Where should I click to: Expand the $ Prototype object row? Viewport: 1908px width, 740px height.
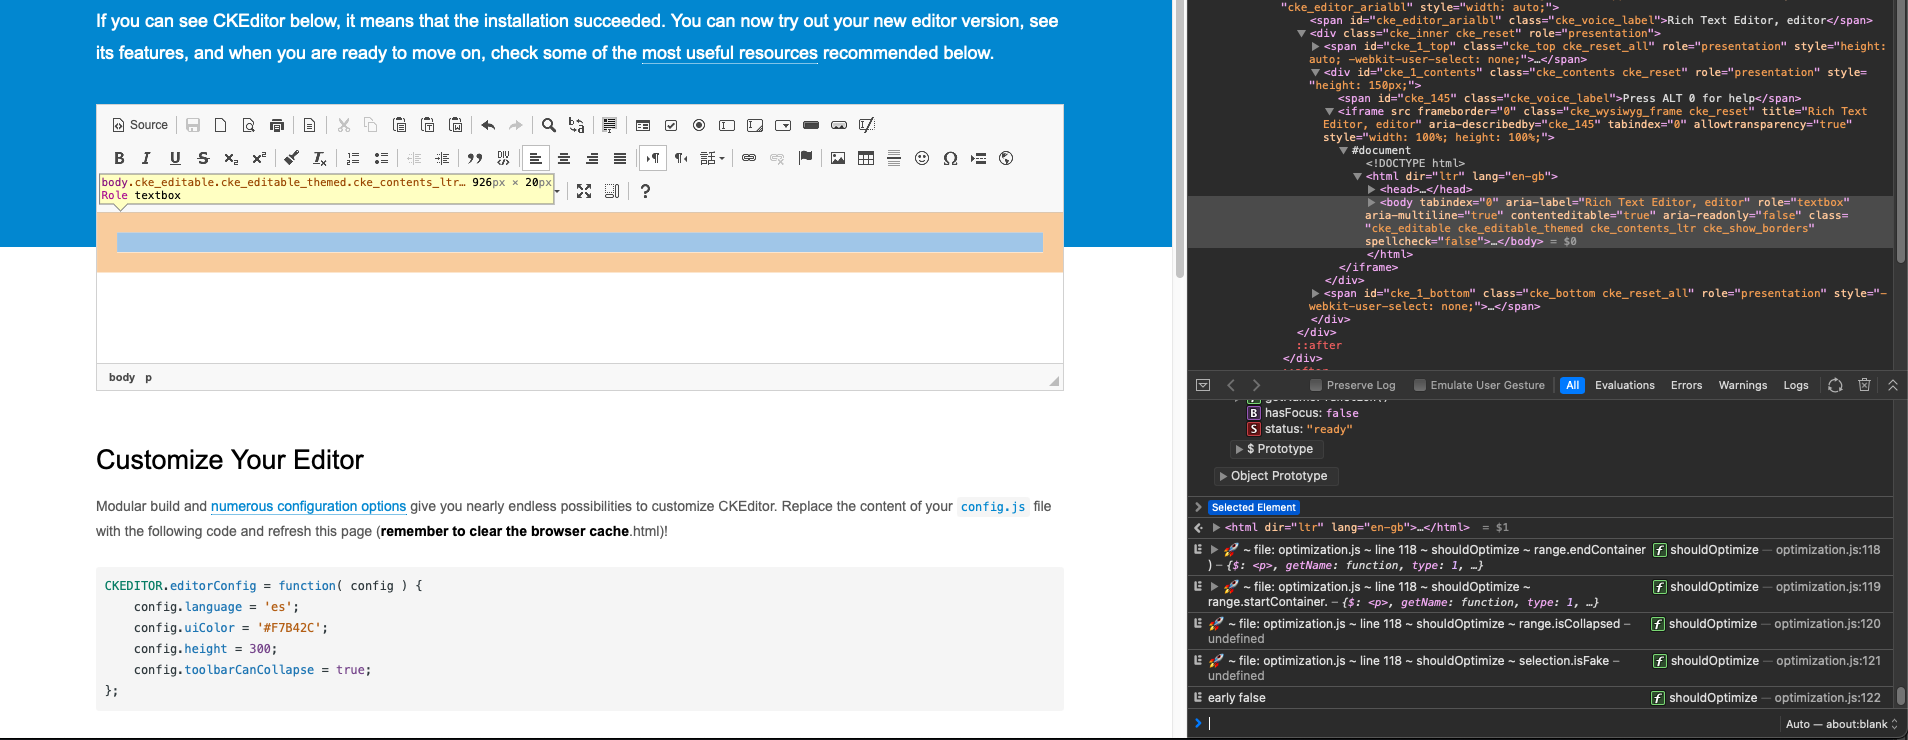(x=1240, y=450)
